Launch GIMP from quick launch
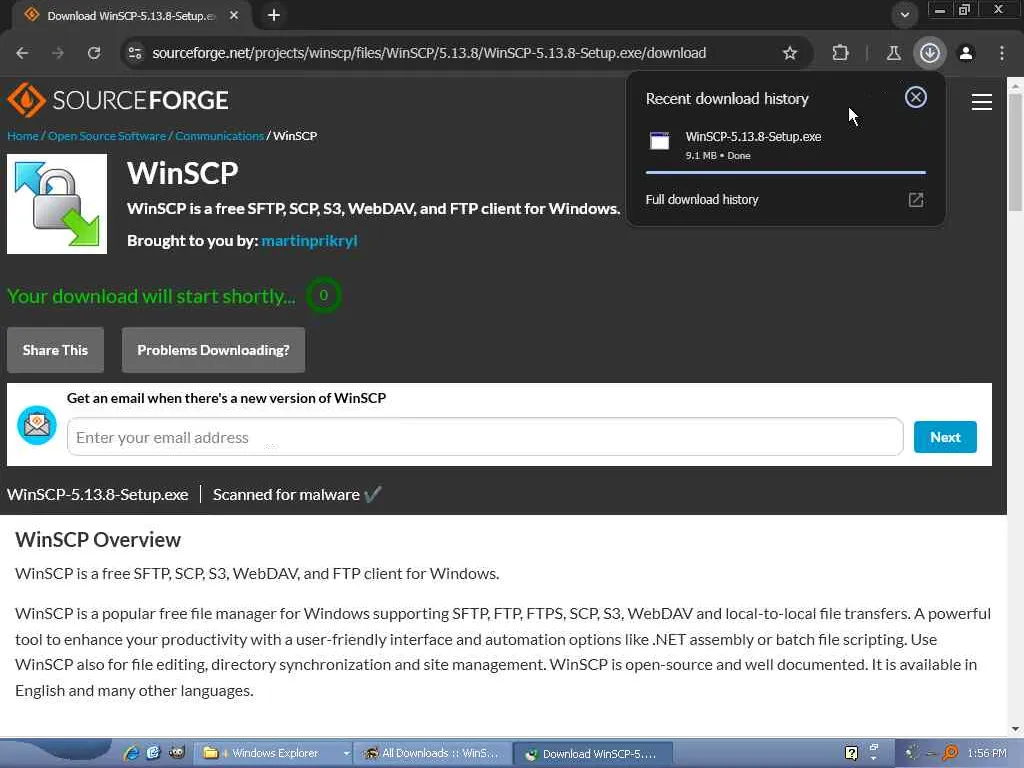The image size is (1024, 768). tap(176, 753)
